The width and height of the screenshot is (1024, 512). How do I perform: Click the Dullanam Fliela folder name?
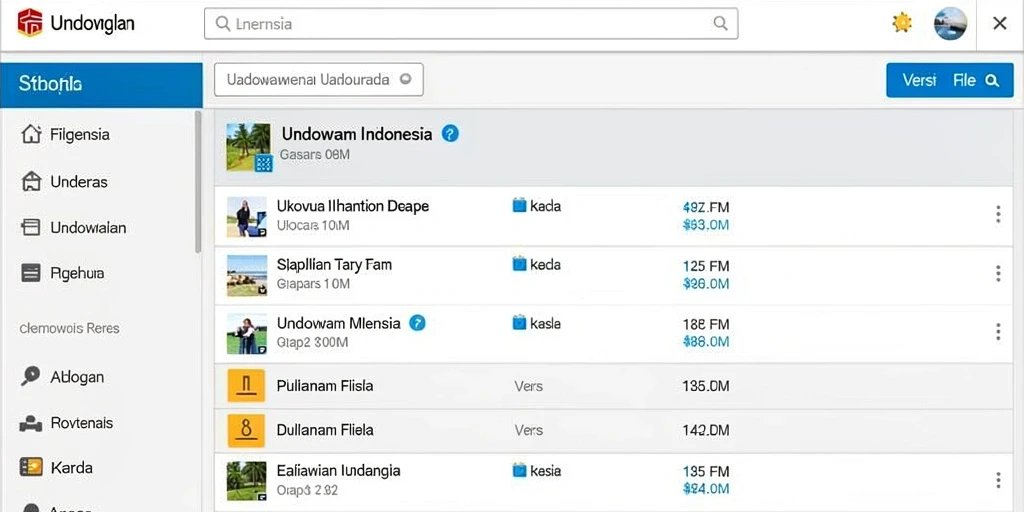click(325, 430)
